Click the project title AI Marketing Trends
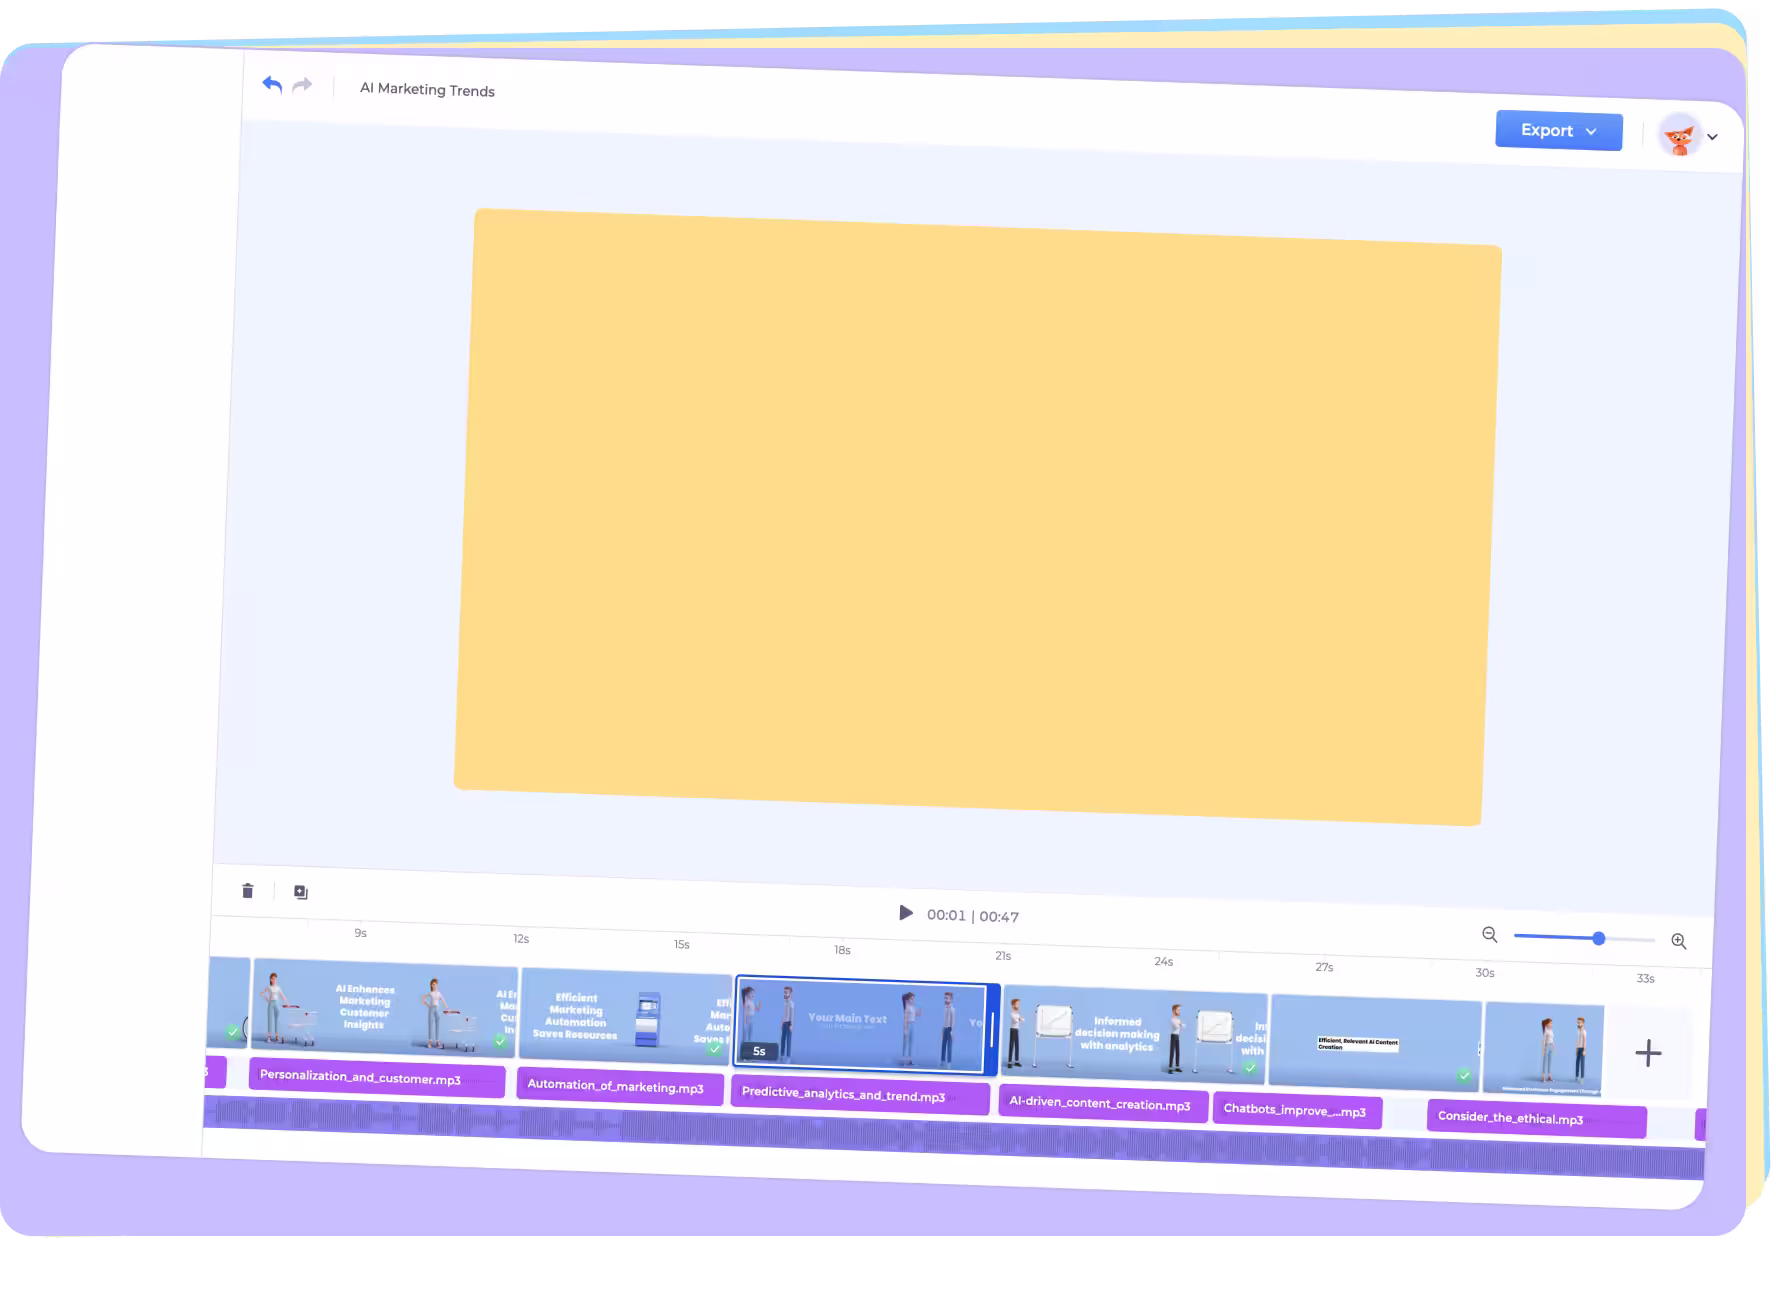The height and width of the screenshot is (1300, 1776). point(427,89)
